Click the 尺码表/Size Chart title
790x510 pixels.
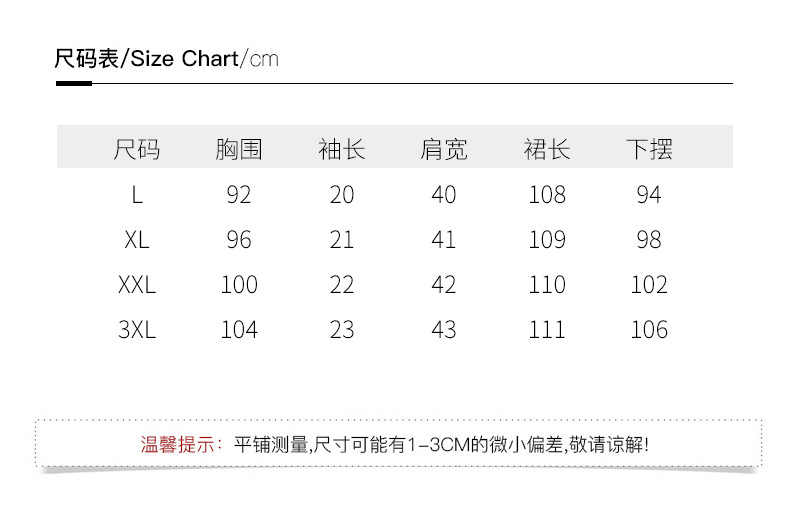tap(166, 58)
